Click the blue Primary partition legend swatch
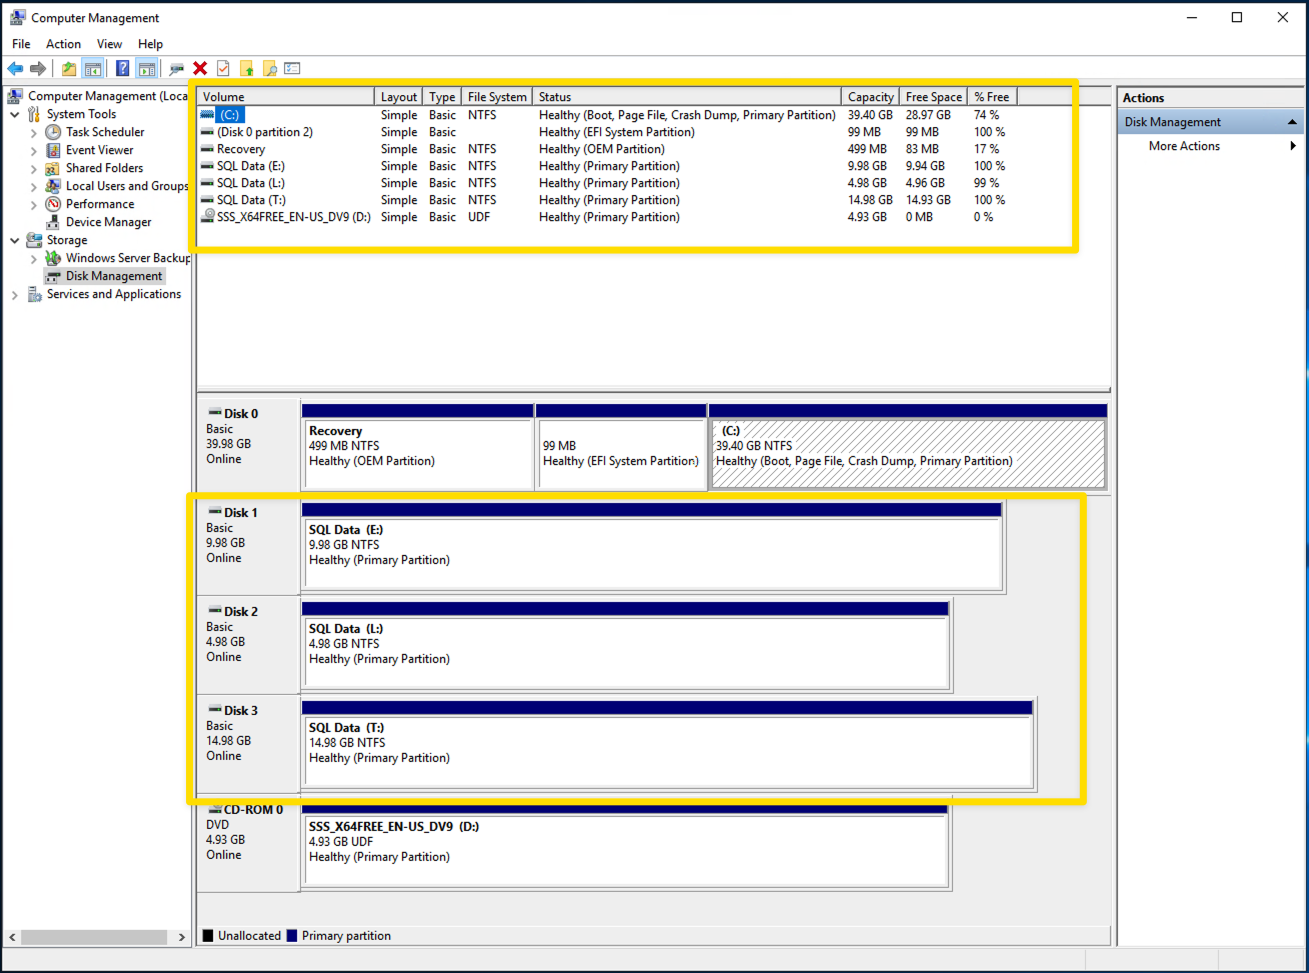1309x973 pixels. 292,936
